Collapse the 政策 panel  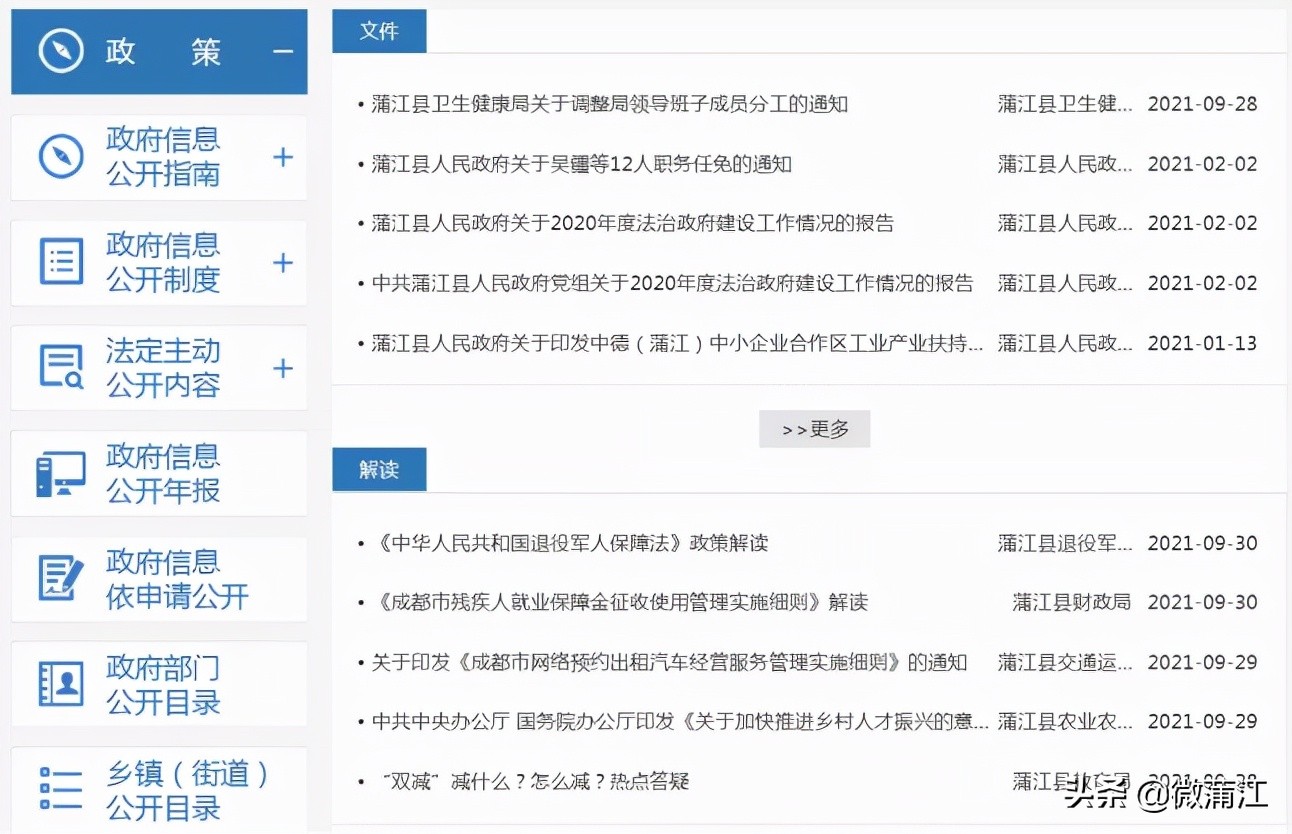click(x=283, y=51)
